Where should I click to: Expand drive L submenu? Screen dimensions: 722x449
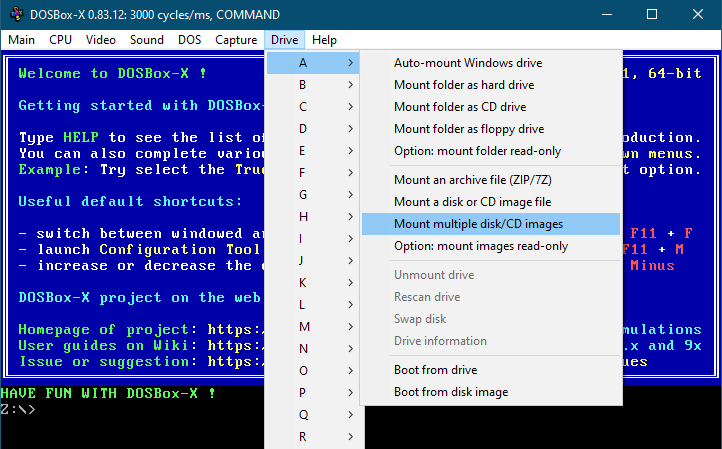(313, 305)
